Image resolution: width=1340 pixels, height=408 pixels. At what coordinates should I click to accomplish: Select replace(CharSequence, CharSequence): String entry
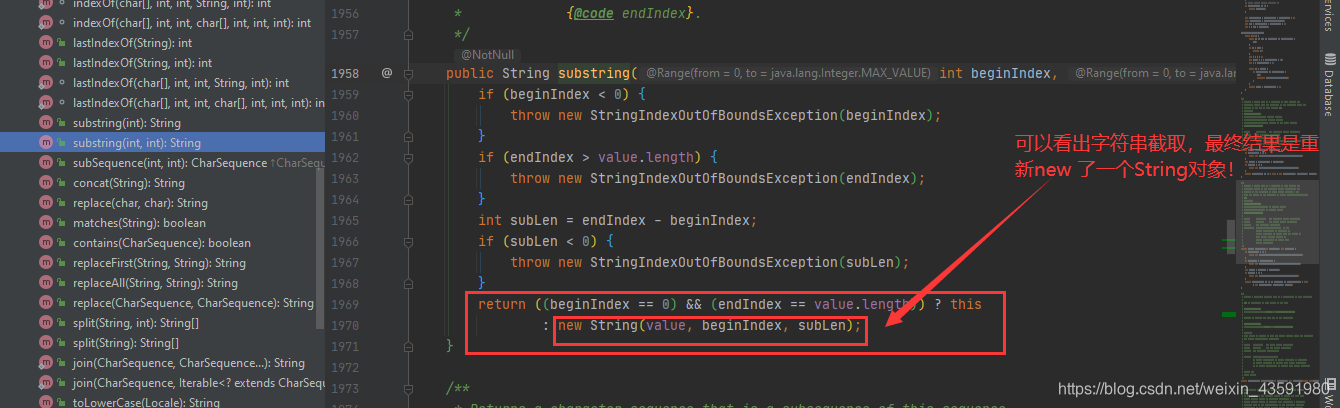(x=162, y=303)
